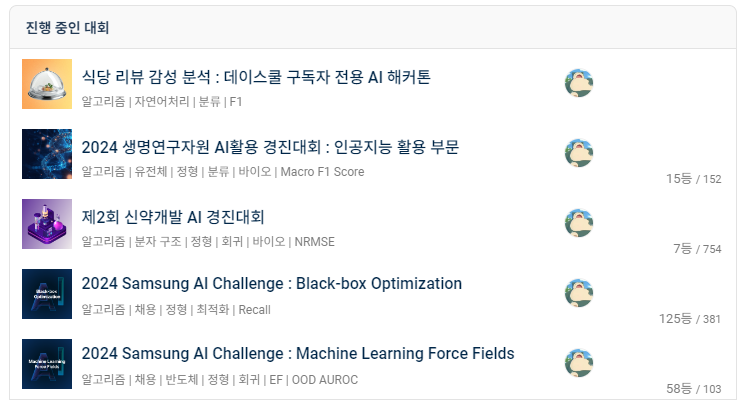This screenshot has width=746, height=409.
Task: Open the Machine Learning Force Fields thumbnail
Action: pos(46,363)
